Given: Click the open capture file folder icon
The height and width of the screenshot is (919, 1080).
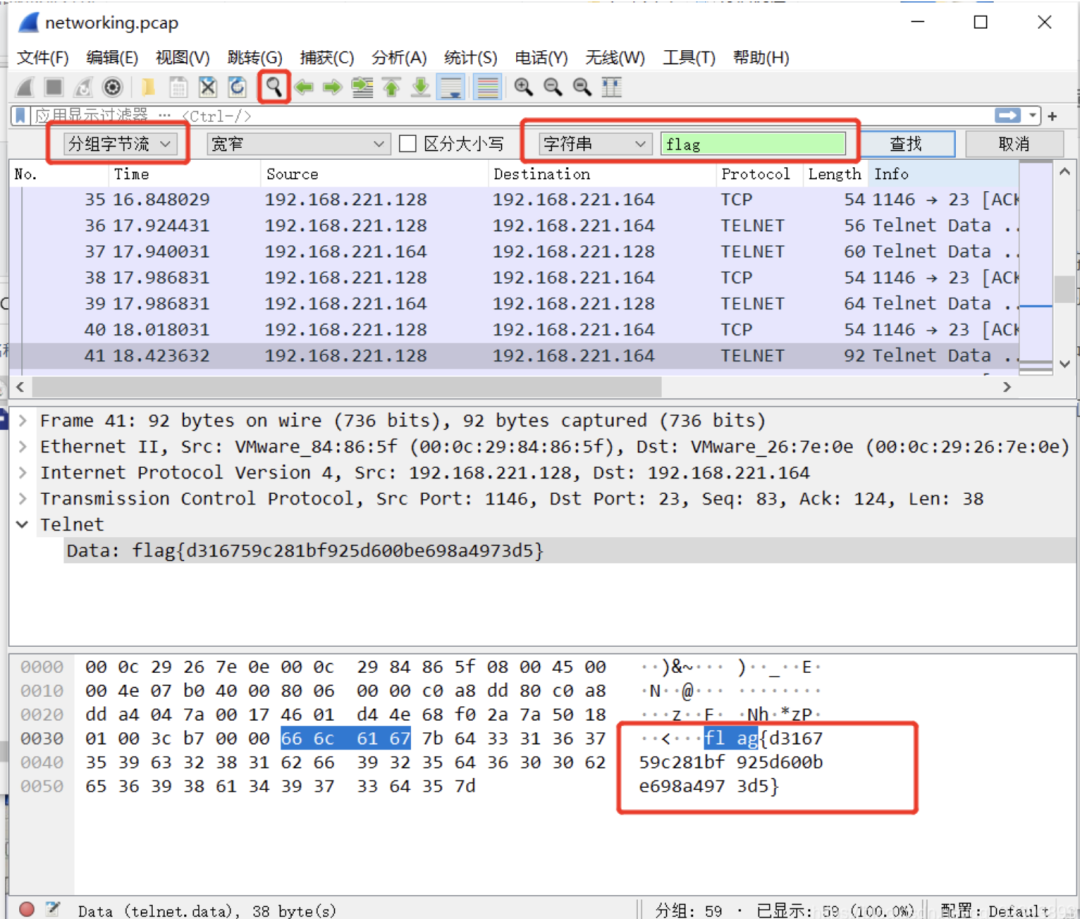Looking at the screenshot, I should (147, 87).
